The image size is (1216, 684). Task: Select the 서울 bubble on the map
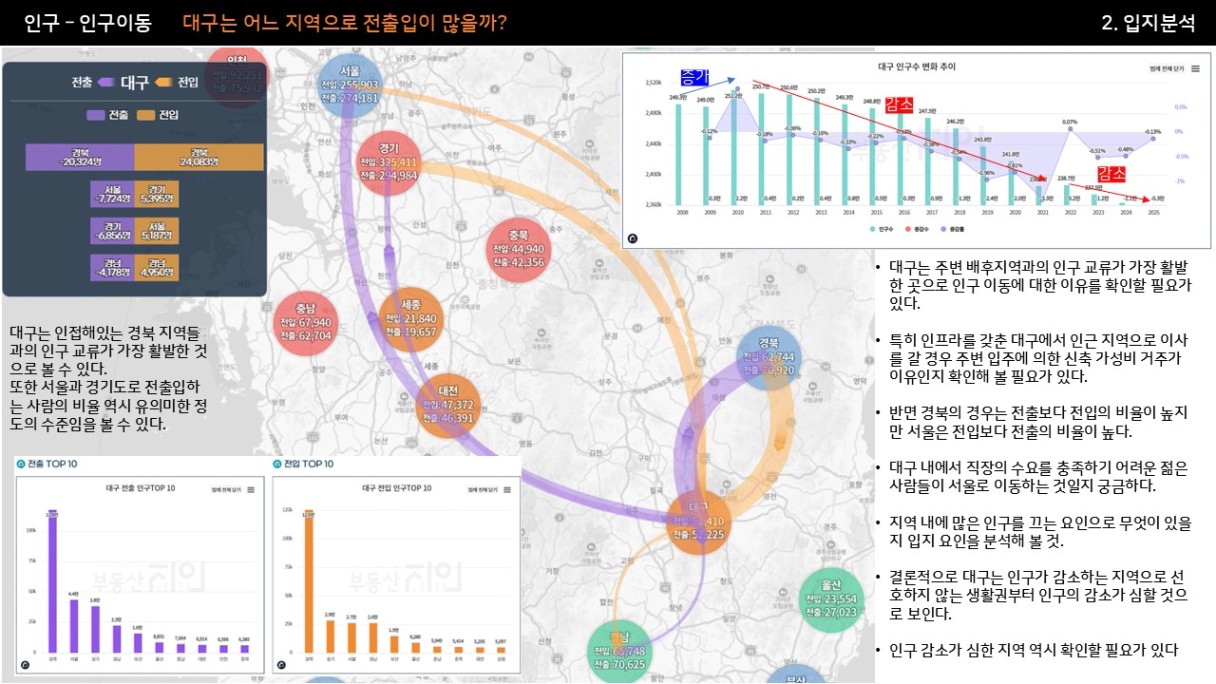pyautogui.click(x=349, y=85)
